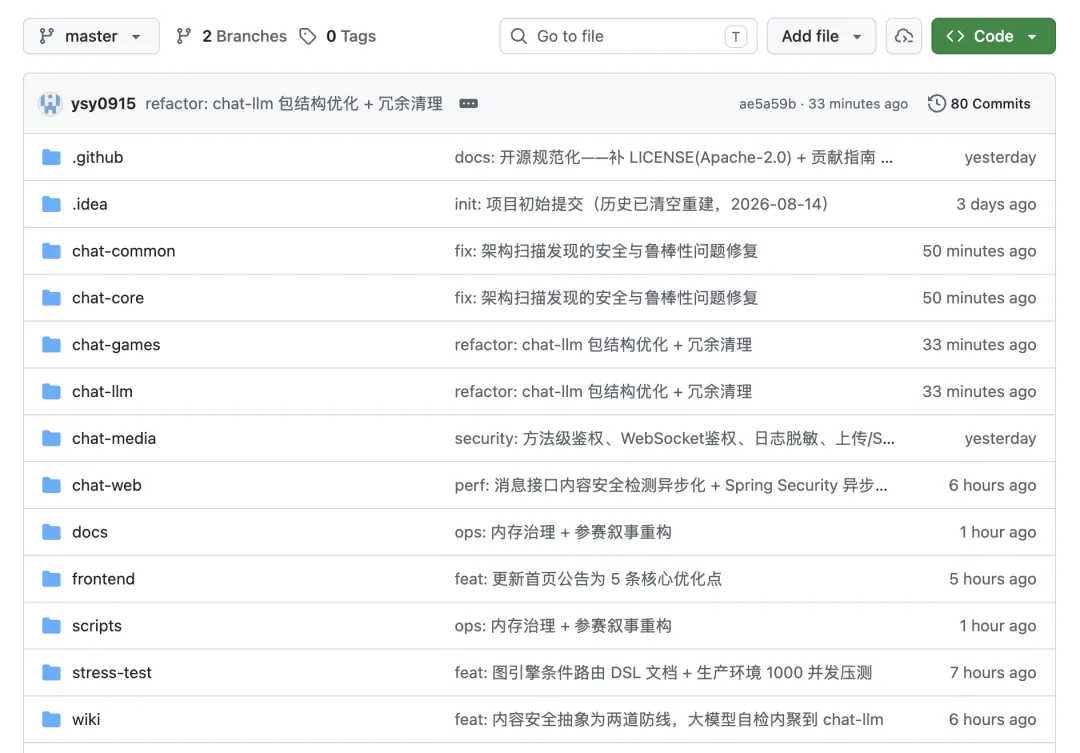Open the 0 Tags page
The width and height of the screenshot is (1080, 753).
(x=338, y=36)
